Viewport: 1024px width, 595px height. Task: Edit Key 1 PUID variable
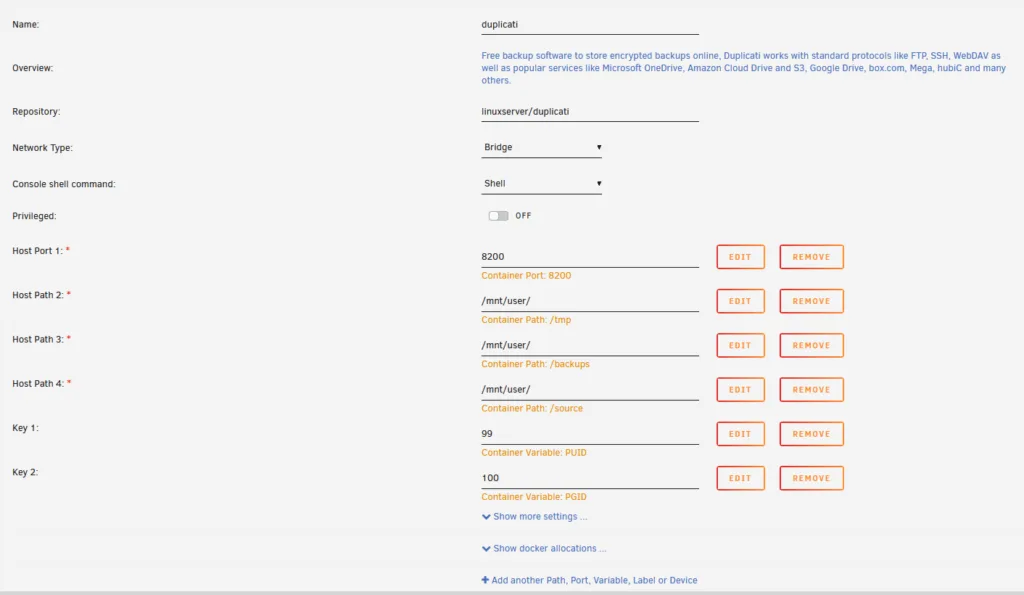(x=740, y=434)
